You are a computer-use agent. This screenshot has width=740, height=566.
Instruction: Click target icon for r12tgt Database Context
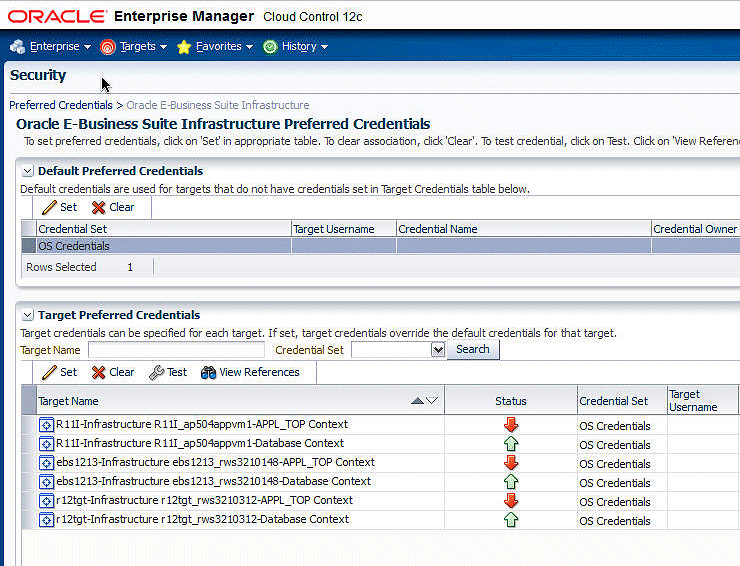(x=46, y=520)
